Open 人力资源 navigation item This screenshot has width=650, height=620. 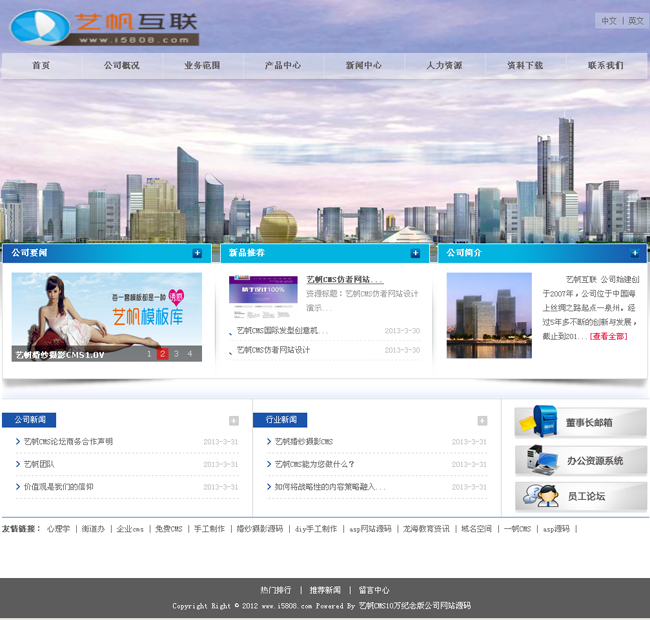point(444,65)
